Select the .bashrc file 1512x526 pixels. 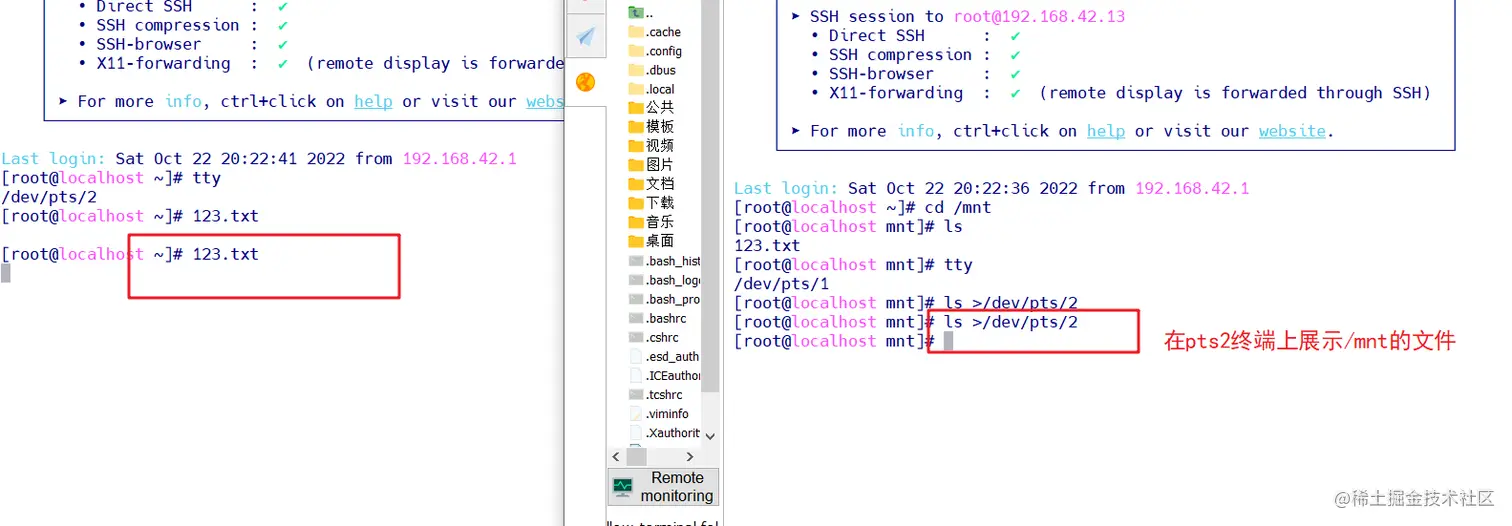click(x=658, y=318)
